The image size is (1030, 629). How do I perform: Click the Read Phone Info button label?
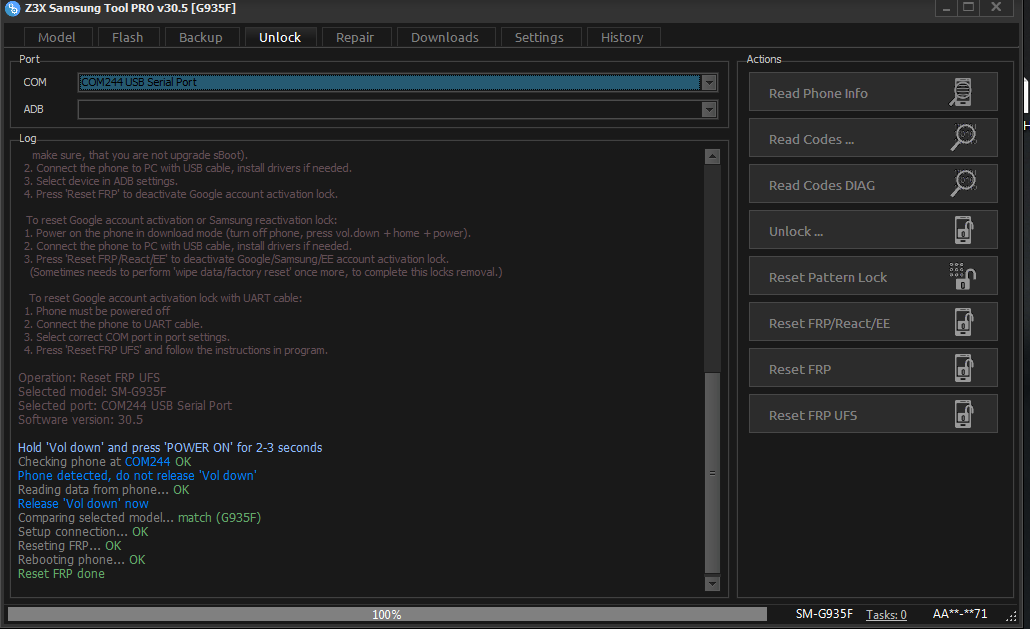818,93
